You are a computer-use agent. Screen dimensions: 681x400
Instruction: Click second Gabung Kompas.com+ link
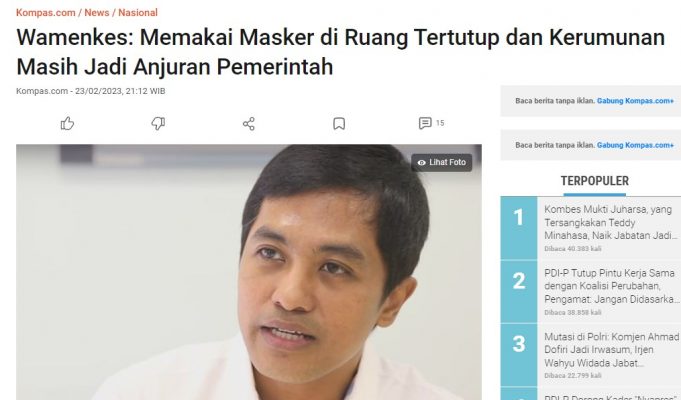click(x=635, y=145)
